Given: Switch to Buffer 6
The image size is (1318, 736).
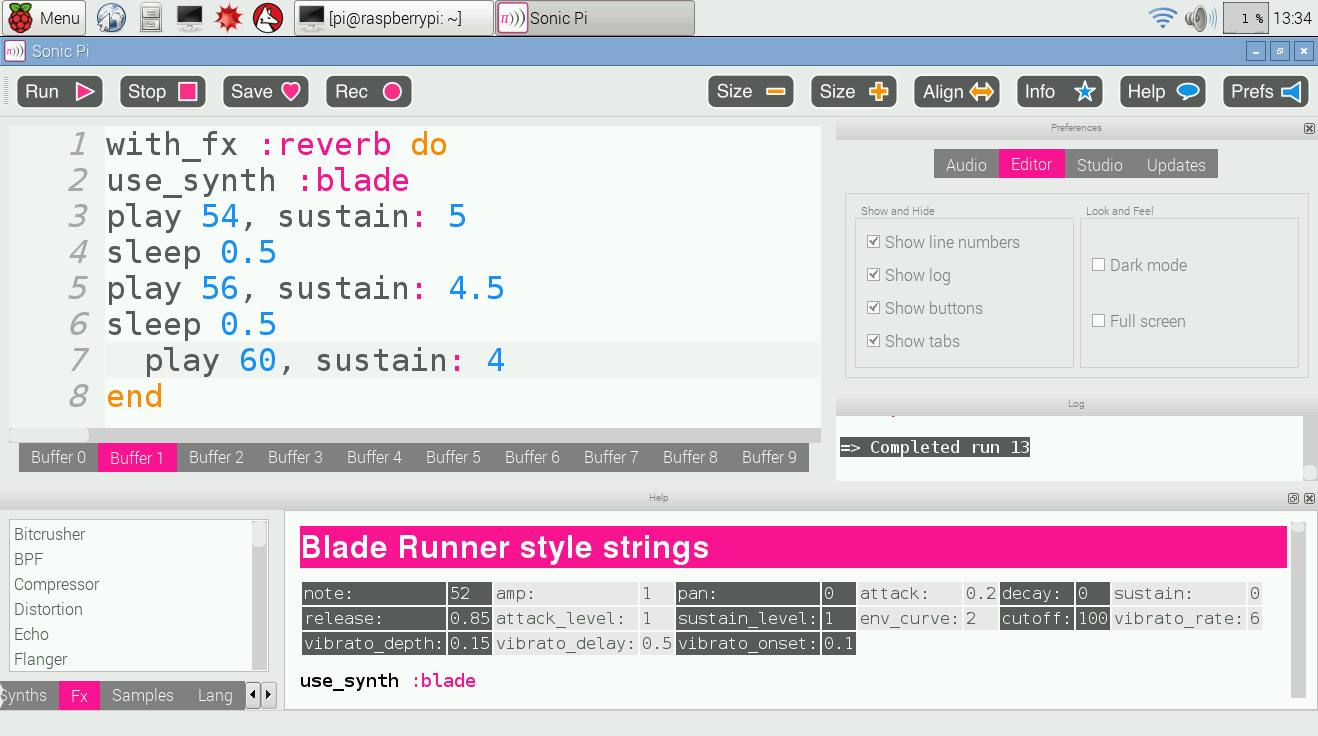Looking at the screenshot, I should 532,457.
